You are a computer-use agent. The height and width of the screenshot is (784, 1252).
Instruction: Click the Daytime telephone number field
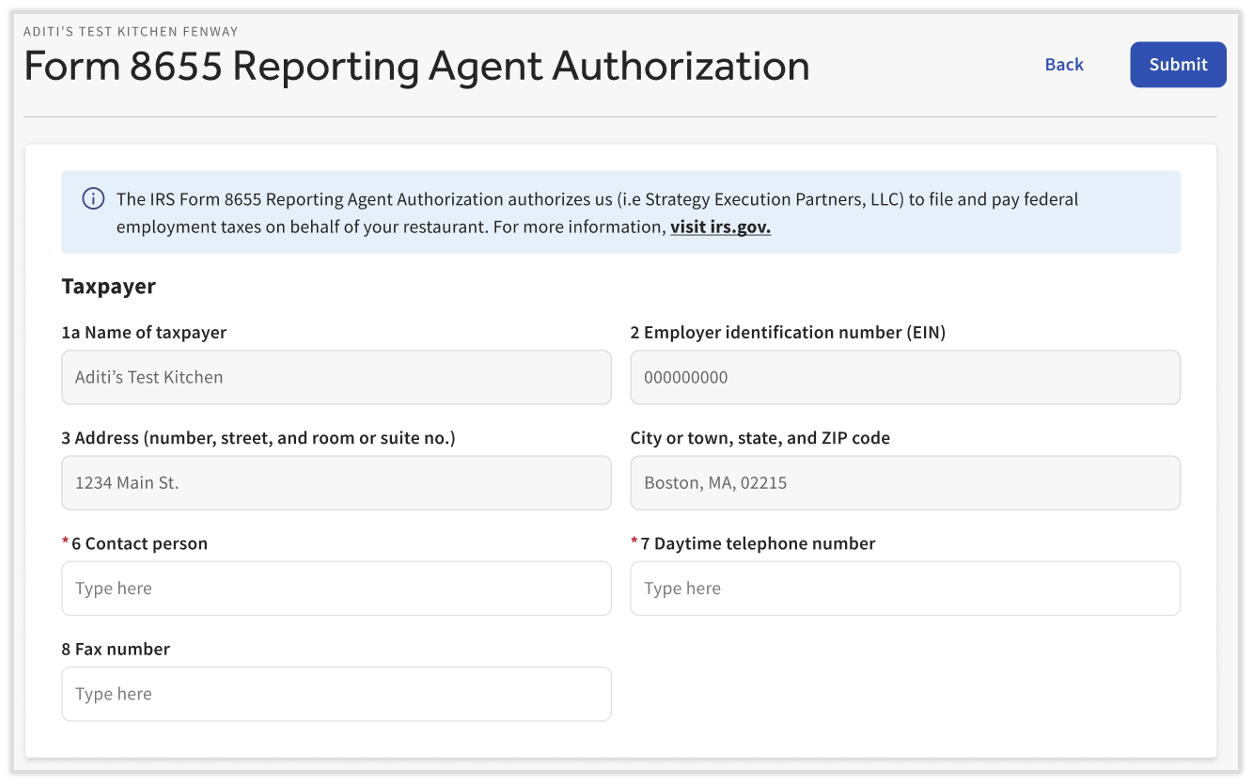tap(905, 588)
